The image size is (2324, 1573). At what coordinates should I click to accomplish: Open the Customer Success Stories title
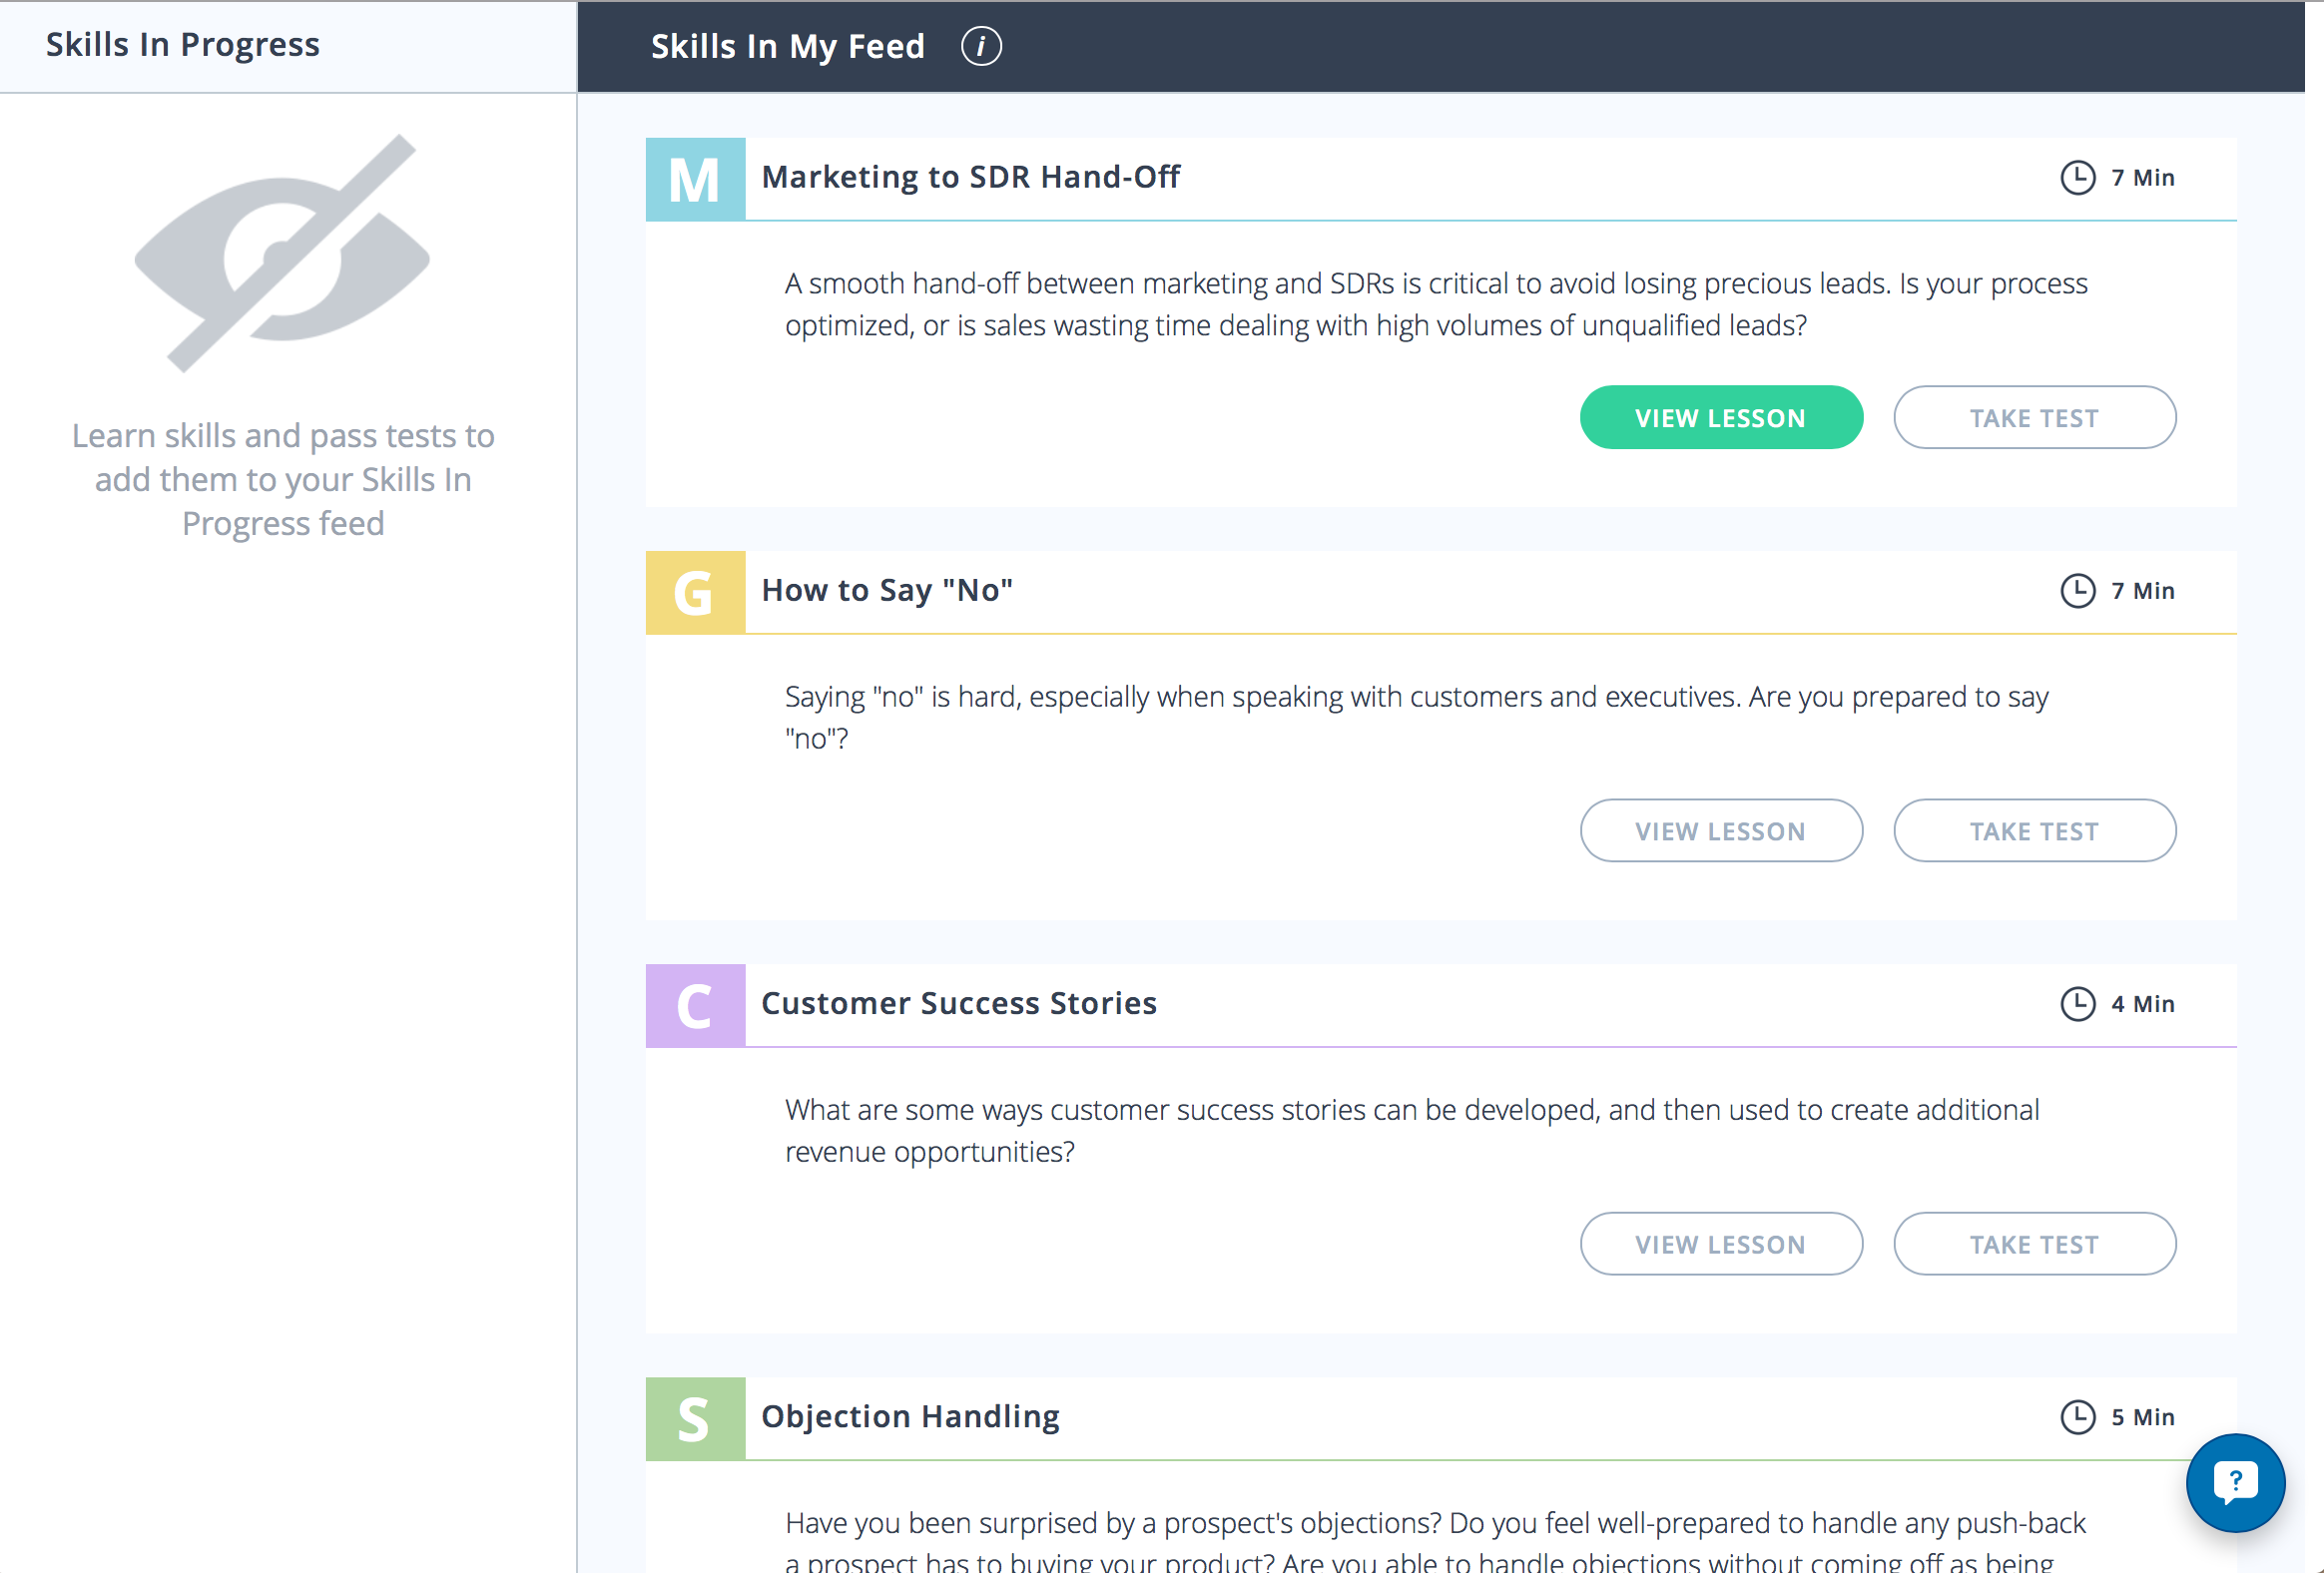tap(958, 1004)
